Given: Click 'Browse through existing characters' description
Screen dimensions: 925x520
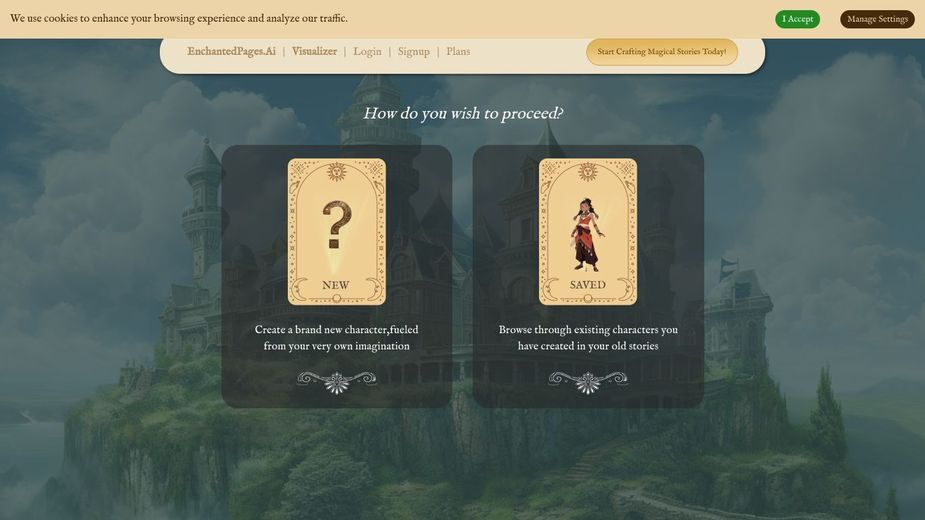Looking at the screenshot, I should (588, 338).
